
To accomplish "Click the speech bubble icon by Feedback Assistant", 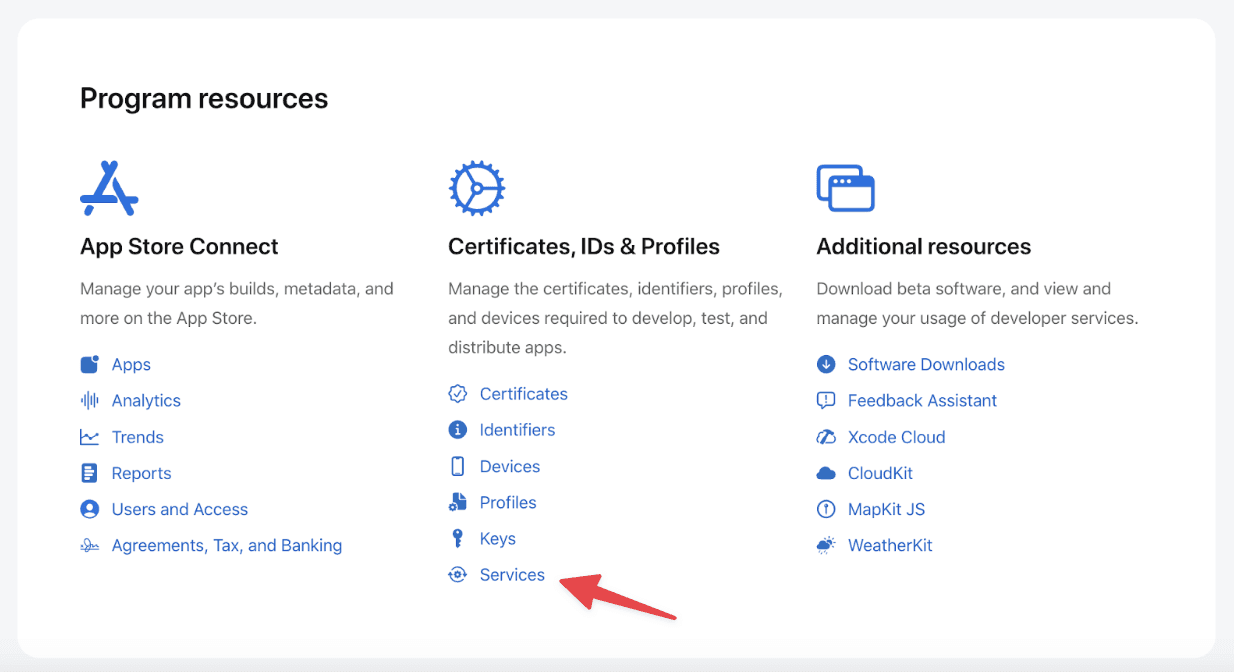I will click(x=826, y=400).
